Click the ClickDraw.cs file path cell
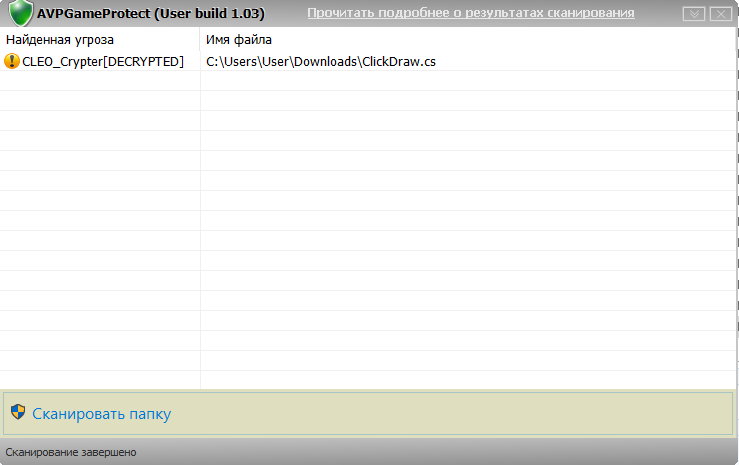Viewport: 739px width, 465px height. click(320, 61)
